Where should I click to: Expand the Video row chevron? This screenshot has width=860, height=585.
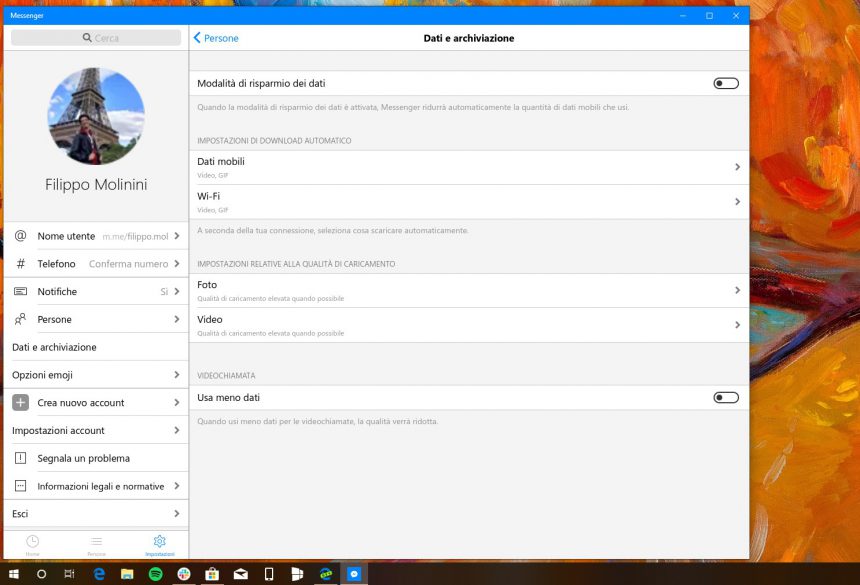(x=737, y=325)
